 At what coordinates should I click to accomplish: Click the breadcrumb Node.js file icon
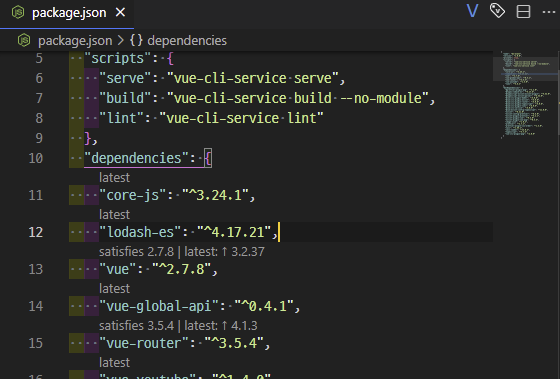click(x=24, y=40)
